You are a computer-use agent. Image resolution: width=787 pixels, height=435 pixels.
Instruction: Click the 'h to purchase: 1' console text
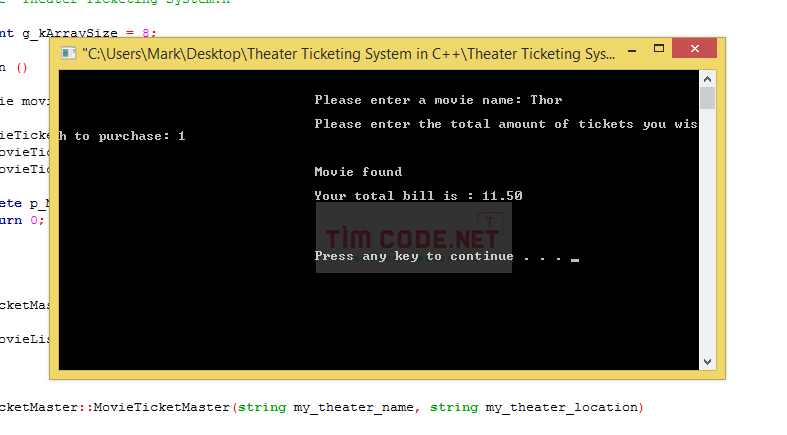click(x=122, y=136)
